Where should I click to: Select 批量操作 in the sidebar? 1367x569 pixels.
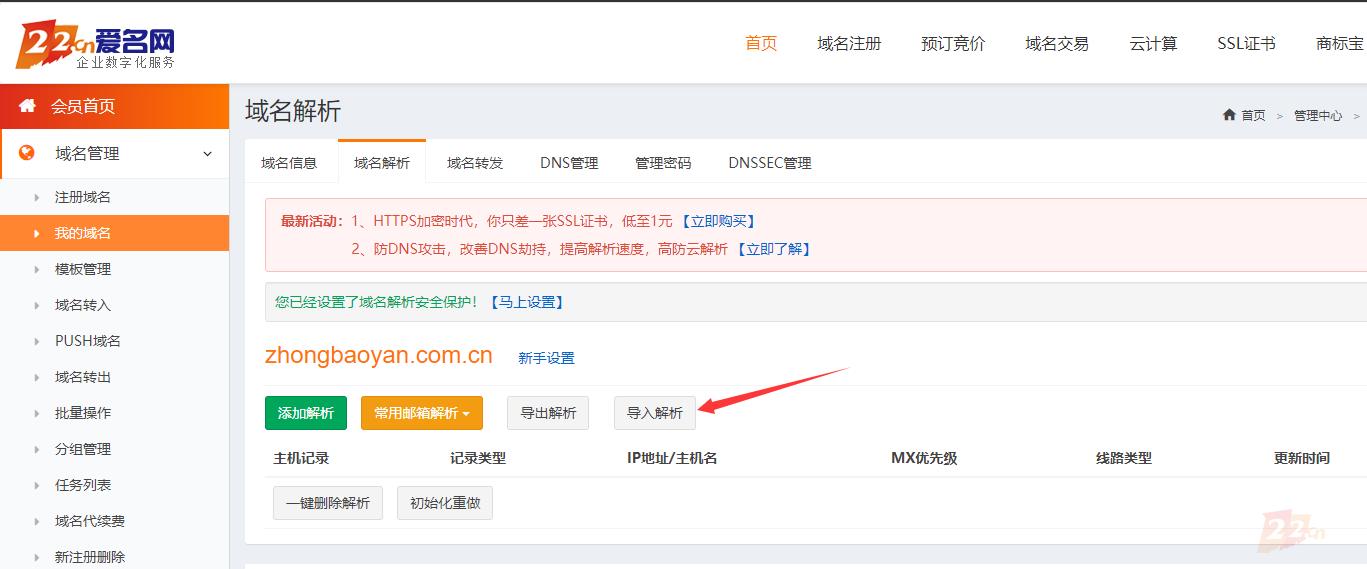coord(83,413)
